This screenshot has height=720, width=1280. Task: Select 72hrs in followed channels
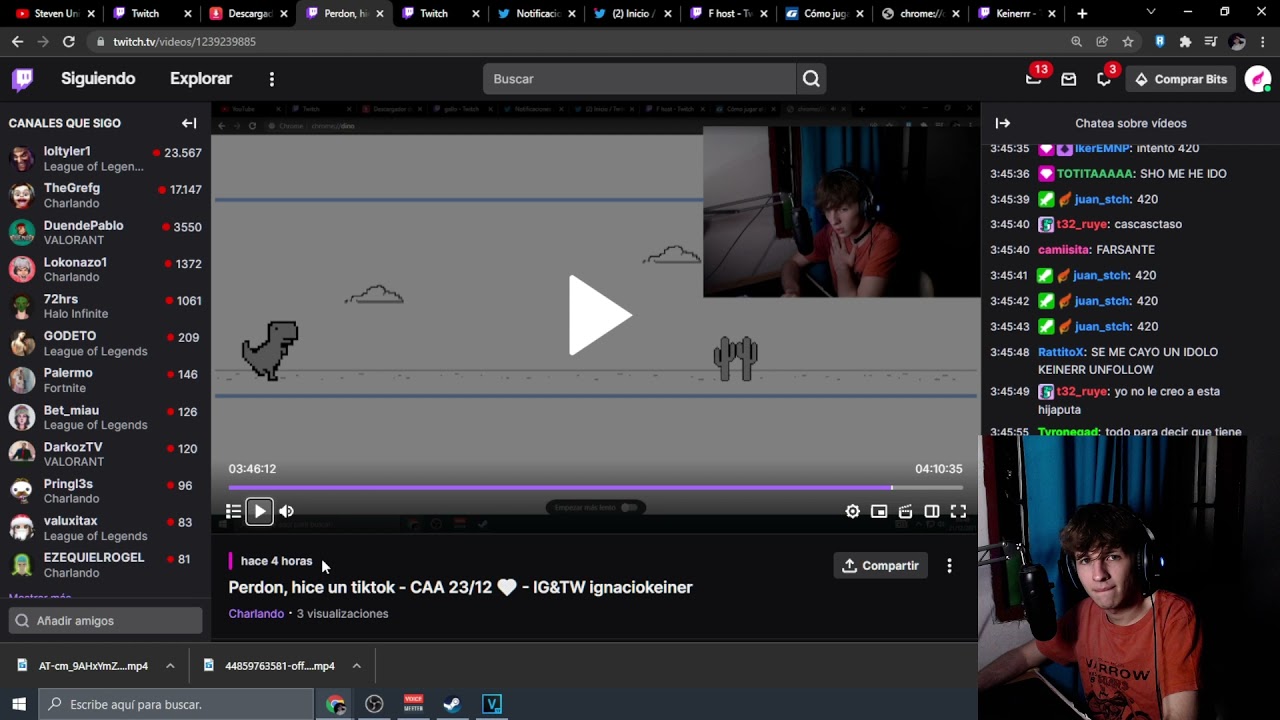(105, 307)
